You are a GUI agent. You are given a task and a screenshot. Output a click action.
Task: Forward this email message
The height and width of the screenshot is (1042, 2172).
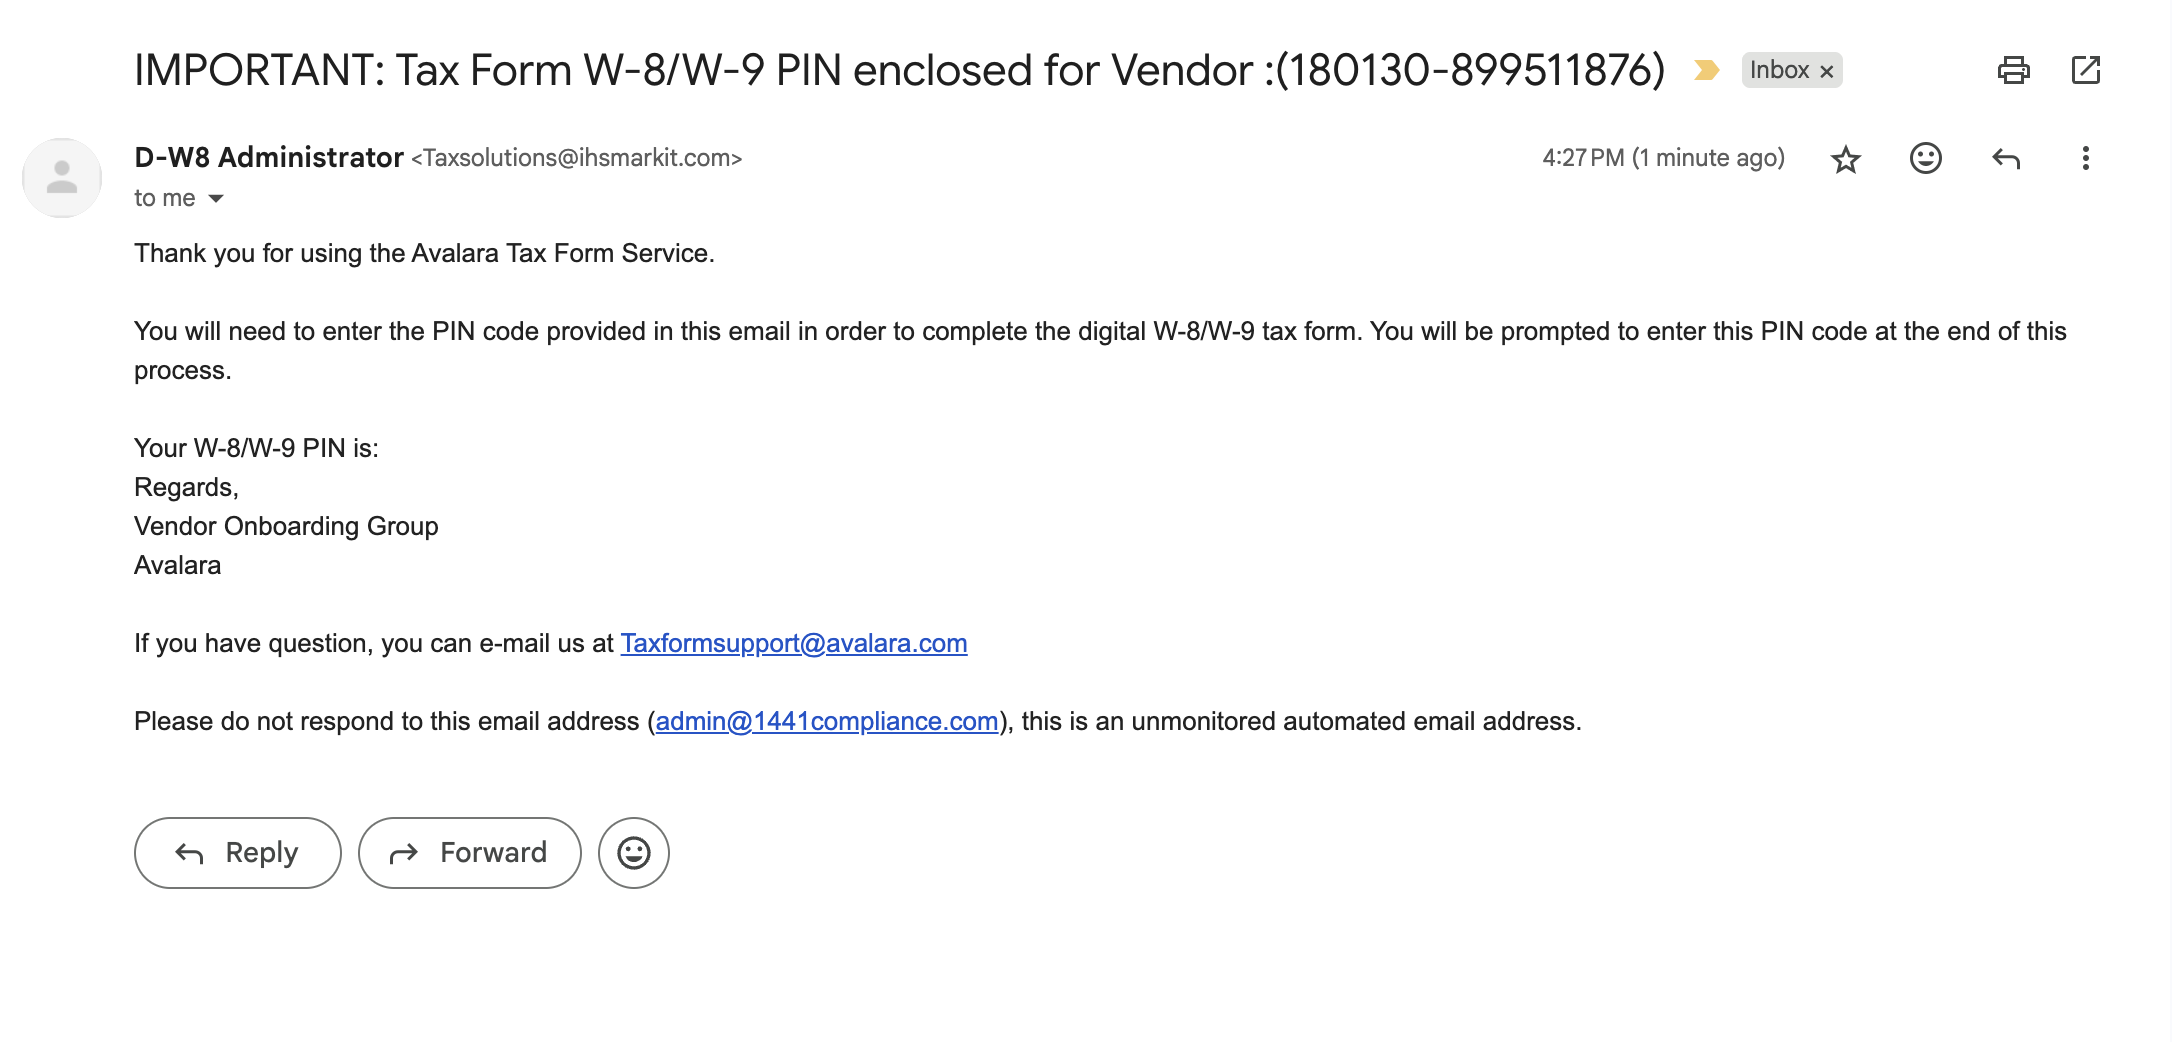(x=470, y=853)
